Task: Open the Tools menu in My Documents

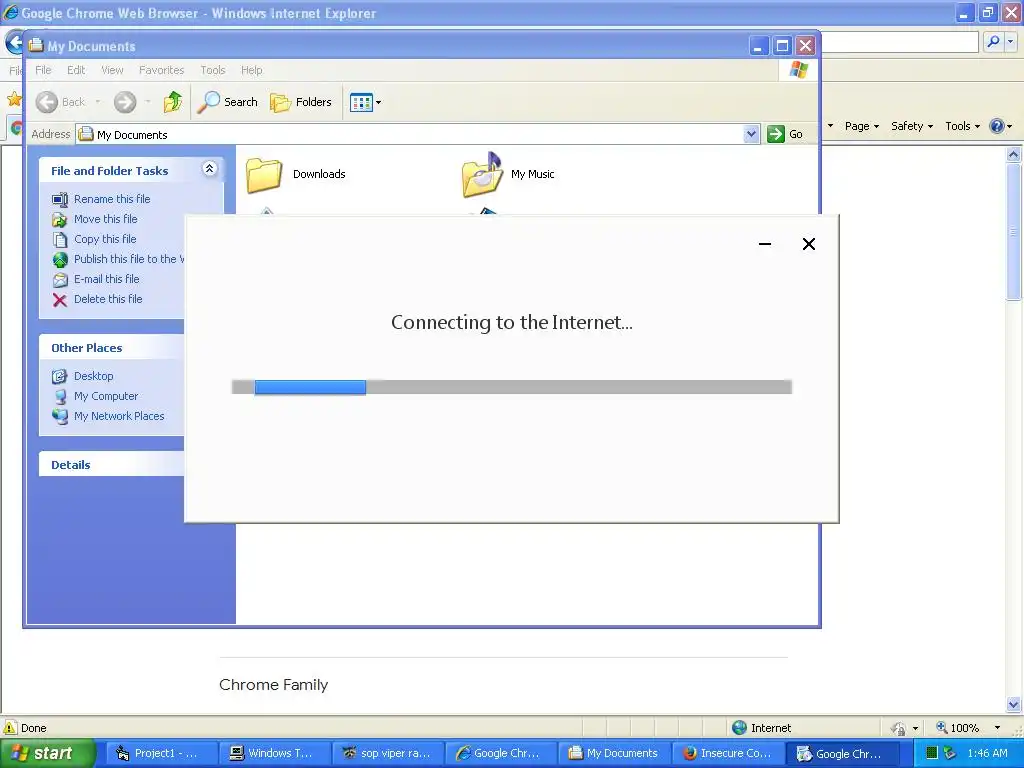Action: [x=213, y=70]
